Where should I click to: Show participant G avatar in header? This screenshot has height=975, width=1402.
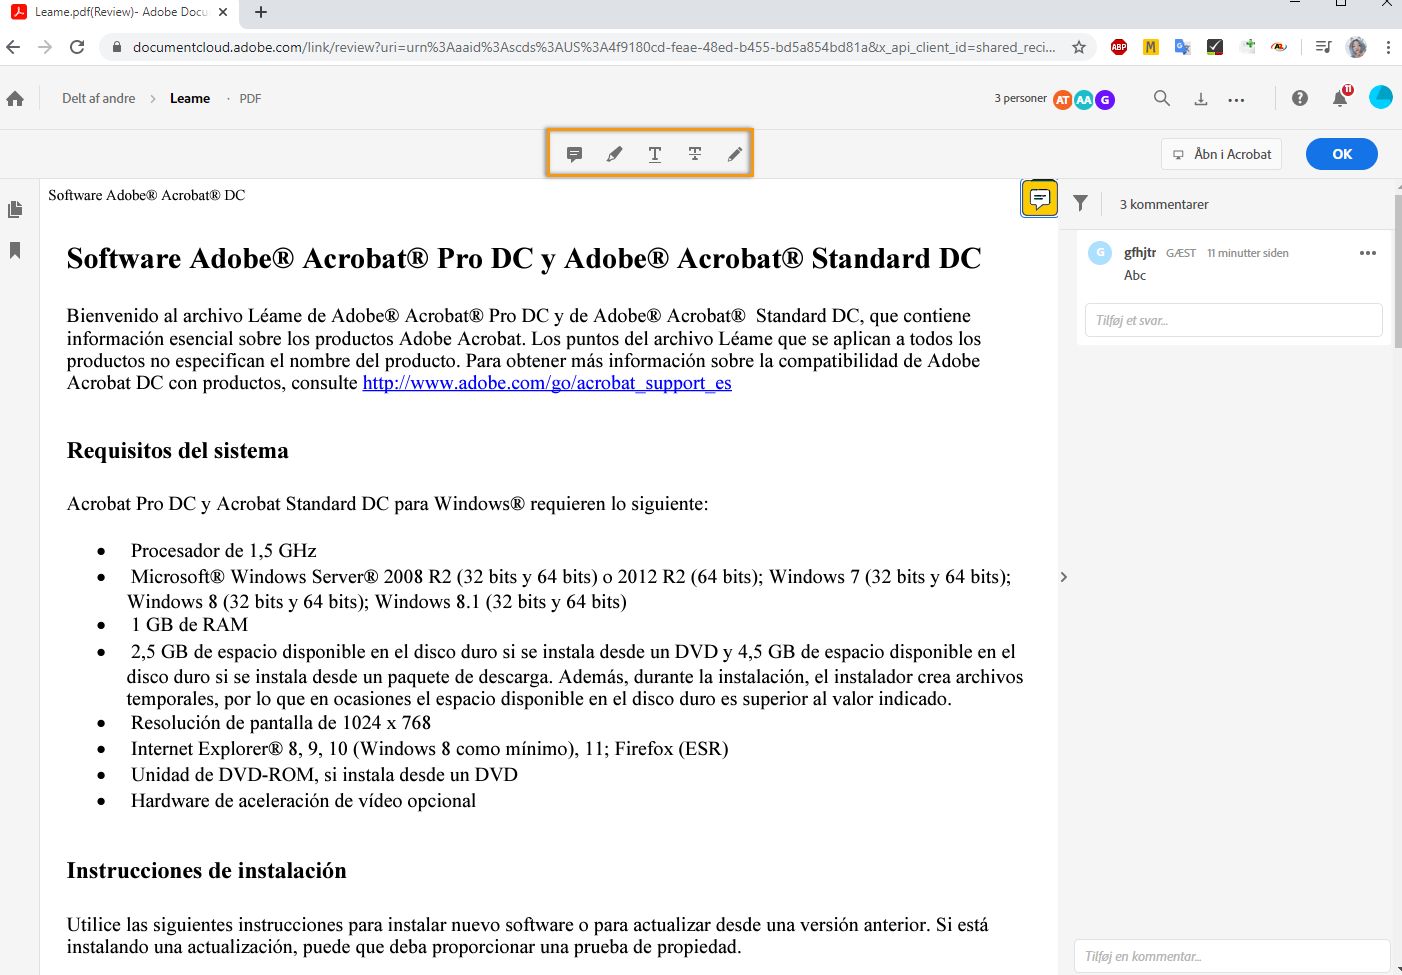1105,100
